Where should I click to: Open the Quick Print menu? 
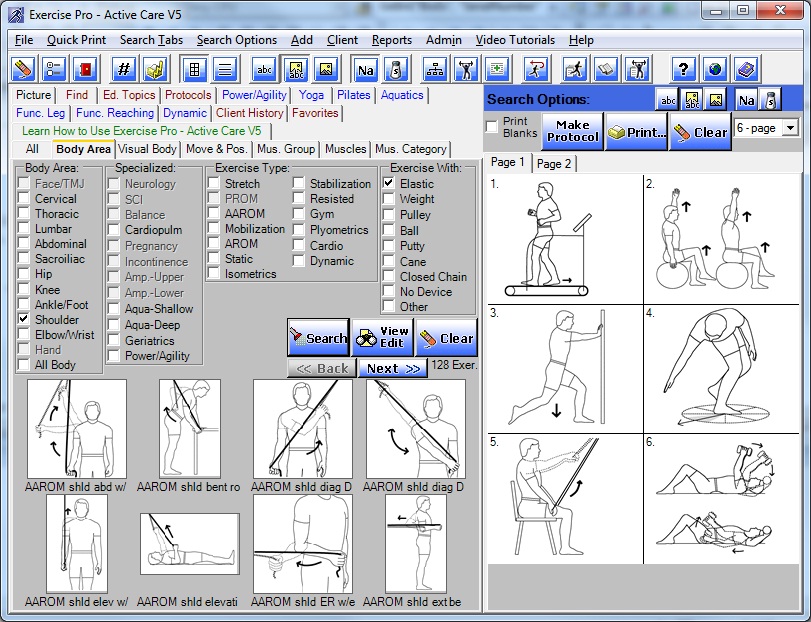76,40
